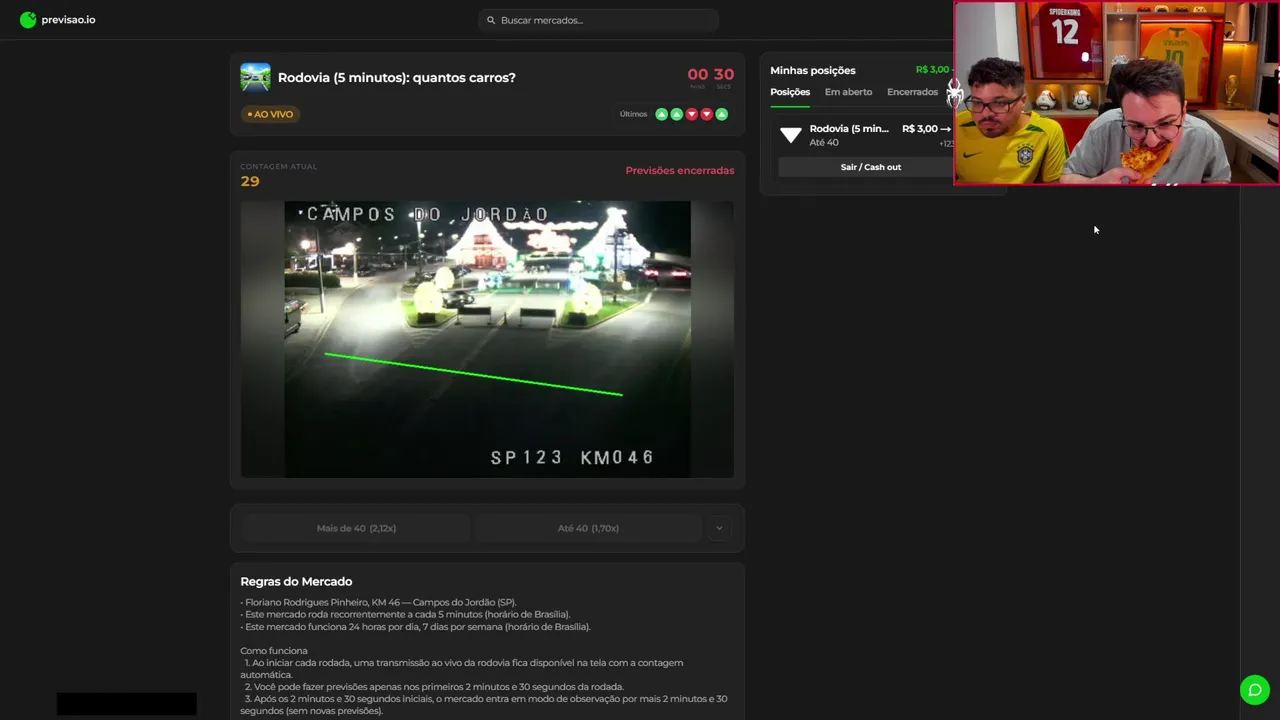Image resolution: width=1280 pixels, height=720 pixels.
Task: Click the streamer webcam overlay
Action: click(x=1116, y=93)
